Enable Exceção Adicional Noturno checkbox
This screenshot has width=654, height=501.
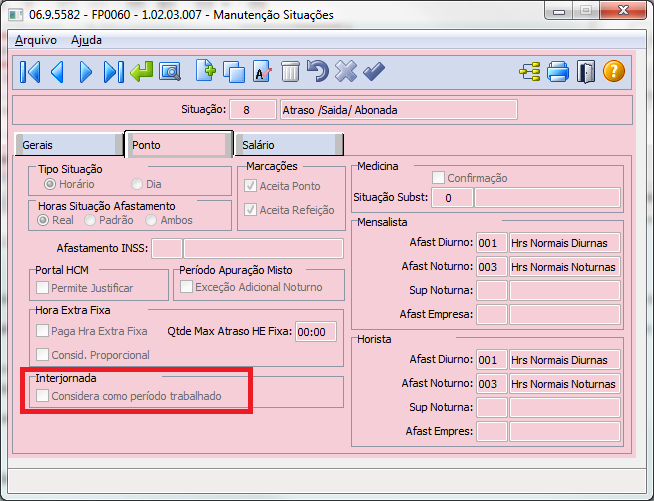(x=186, y=287)
